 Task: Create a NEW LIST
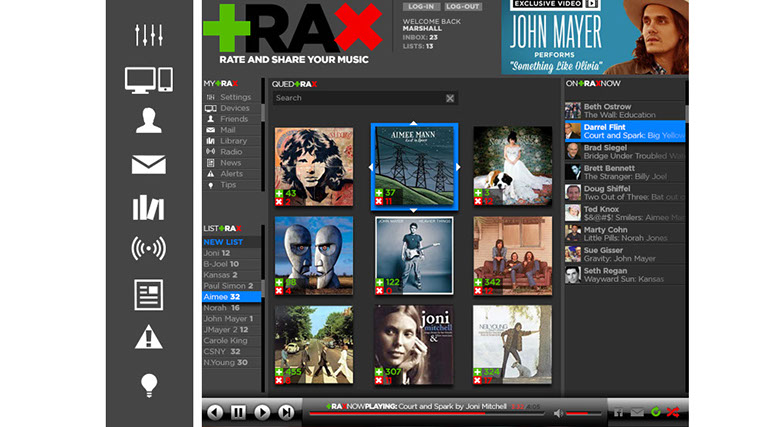pyautogui.click(x=222, y=242)
